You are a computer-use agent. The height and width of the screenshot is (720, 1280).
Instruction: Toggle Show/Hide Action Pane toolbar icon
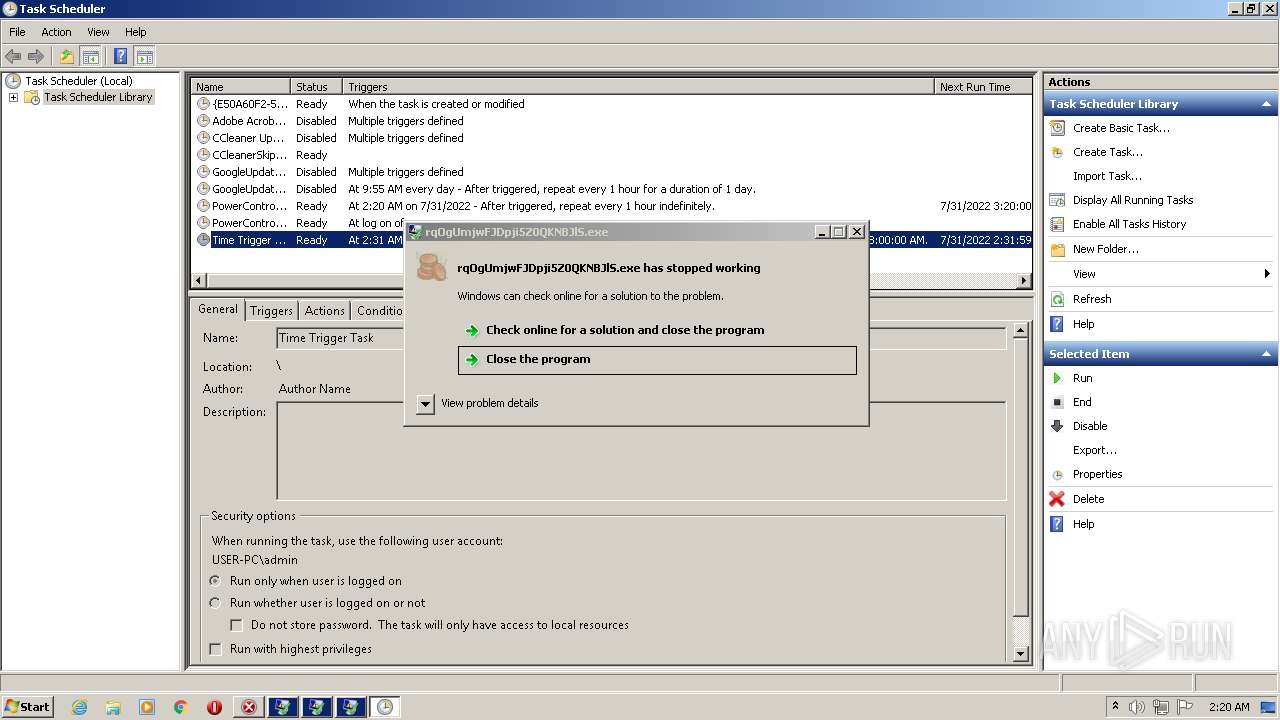click(x=144, y=56)
